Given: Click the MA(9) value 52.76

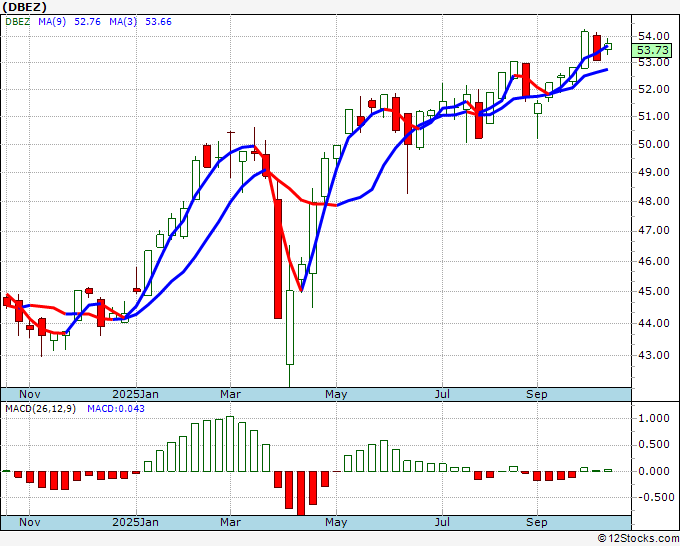Looking at the screenshot, I should [x=87, y=22].
